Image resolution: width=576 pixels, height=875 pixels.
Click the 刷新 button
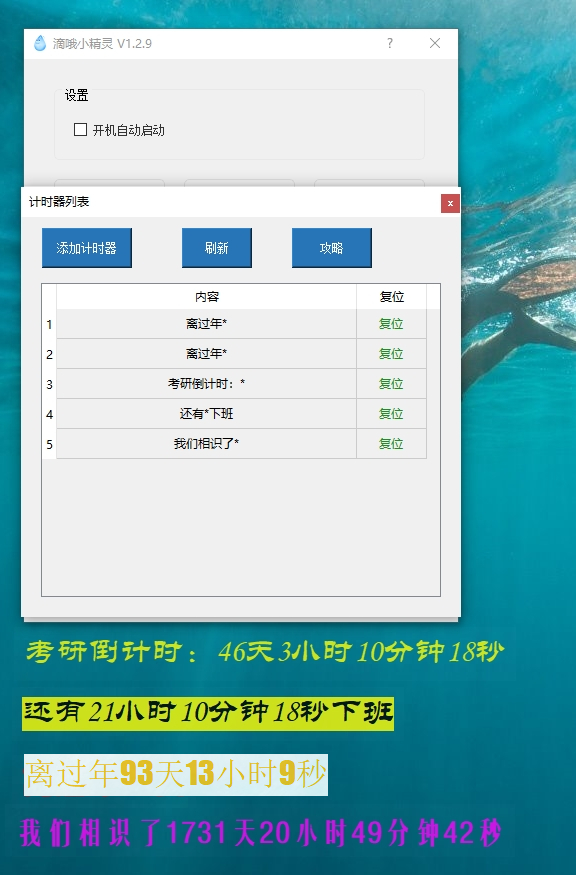tap(217, 248)
